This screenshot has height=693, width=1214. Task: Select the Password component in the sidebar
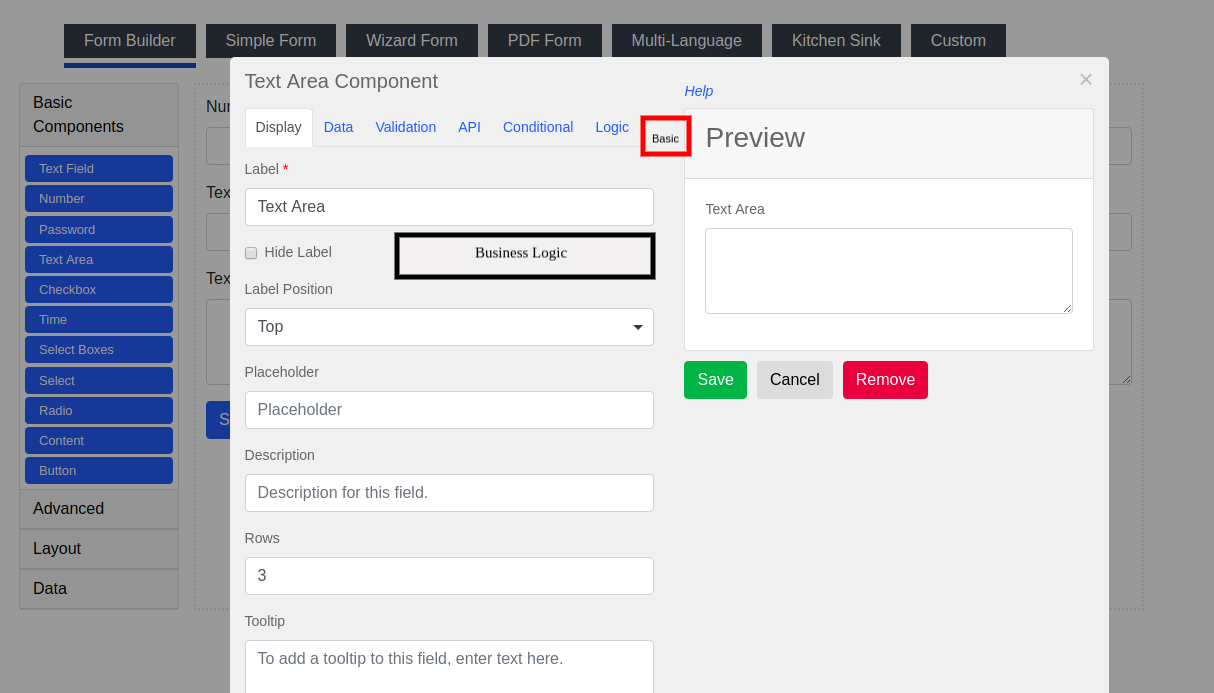[98, 229]
